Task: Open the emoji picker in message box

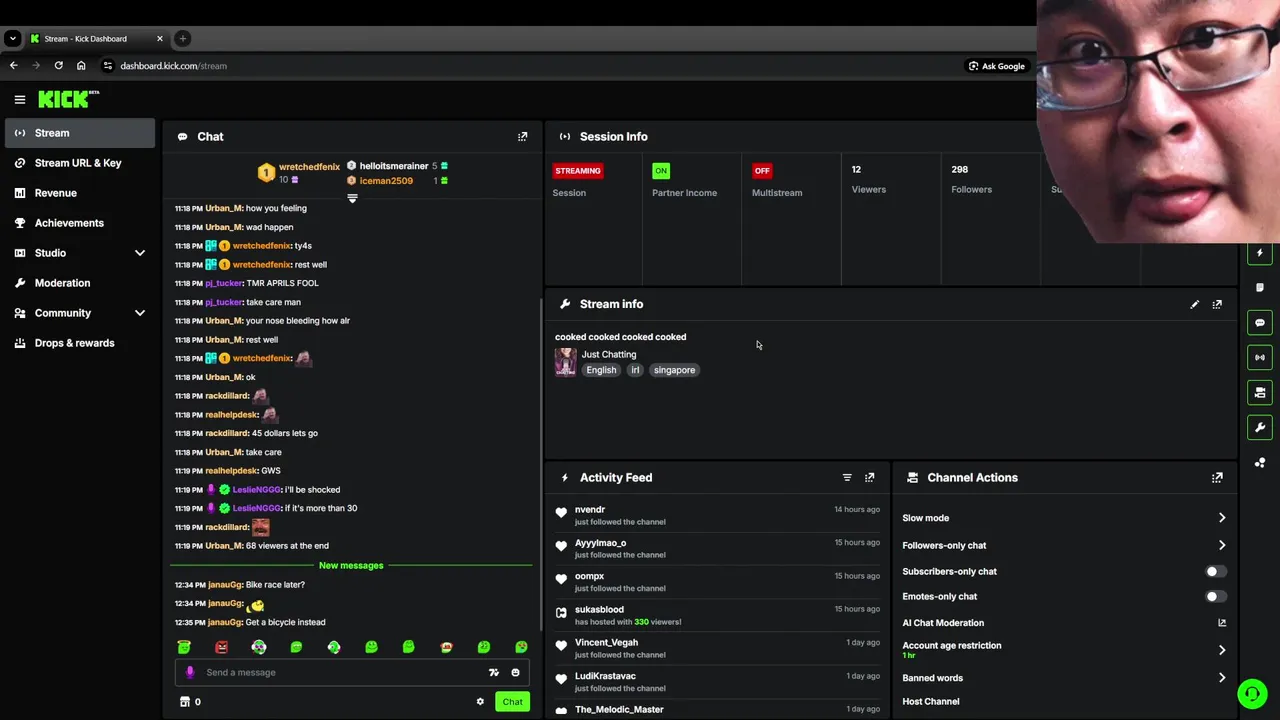Action: coord(516,673)
